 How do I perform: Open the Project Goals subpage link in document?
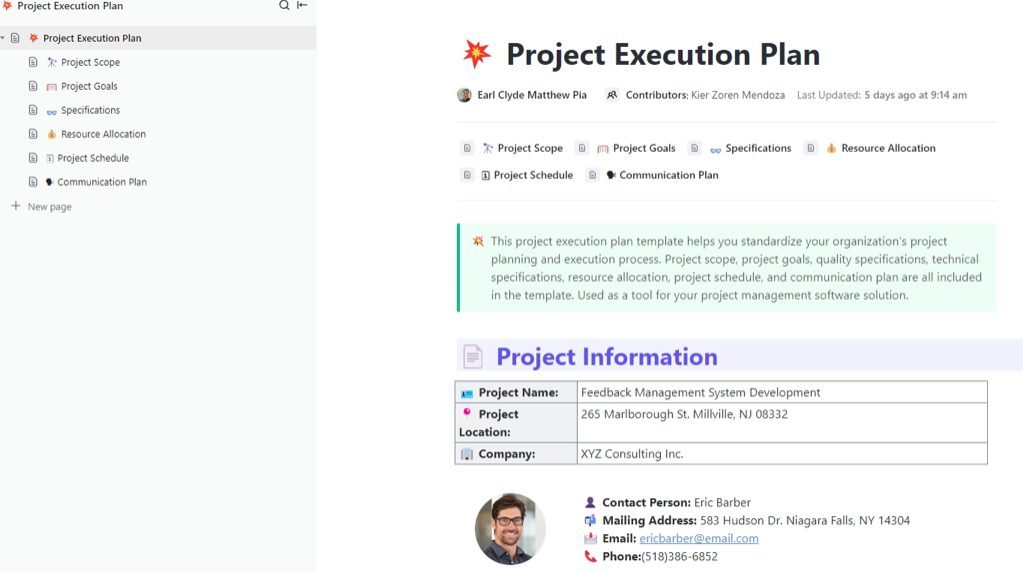tap(644, 148)
